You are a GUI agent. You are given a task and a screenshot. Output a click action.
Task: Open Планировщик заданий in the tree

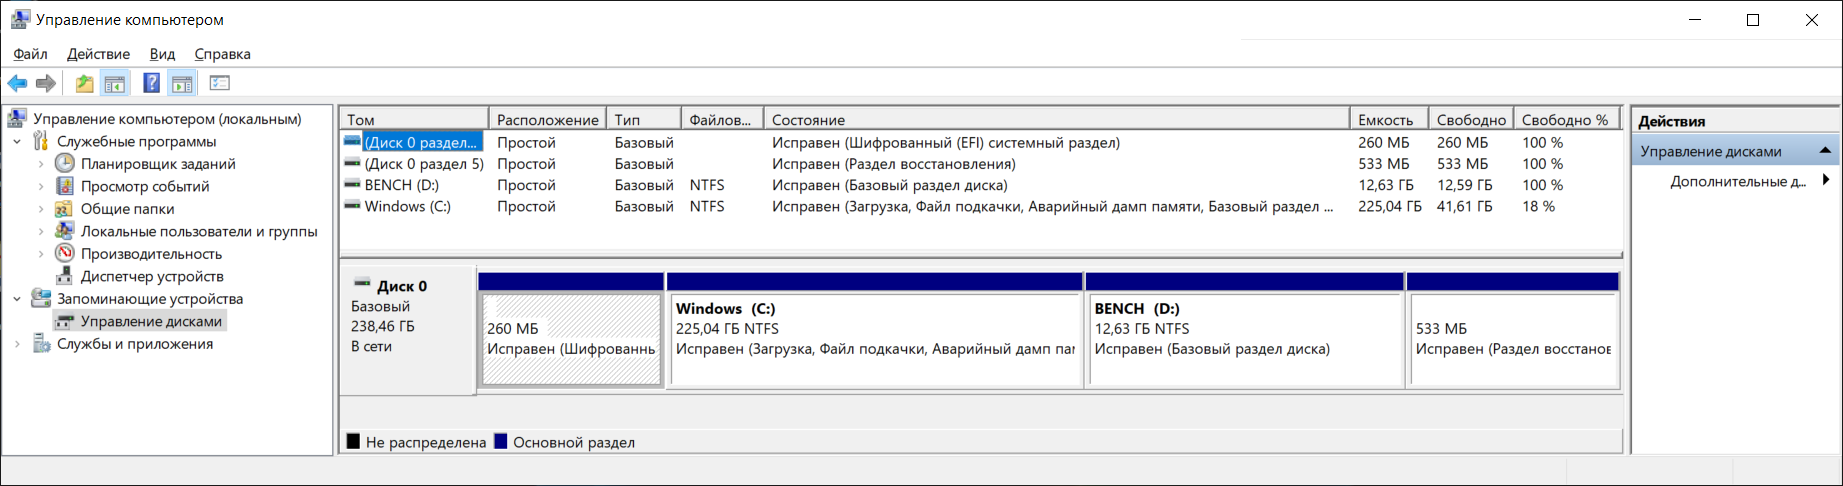pyautogui.click(x=157, y=164)
